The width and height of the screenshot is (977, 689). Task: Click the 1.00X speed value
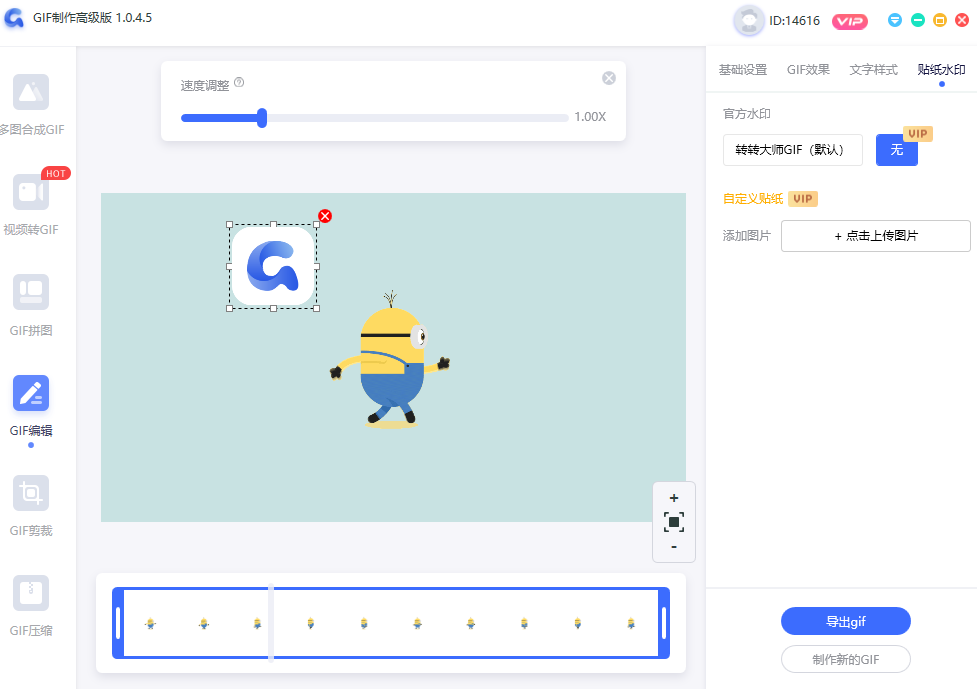[x=590, y=116]
